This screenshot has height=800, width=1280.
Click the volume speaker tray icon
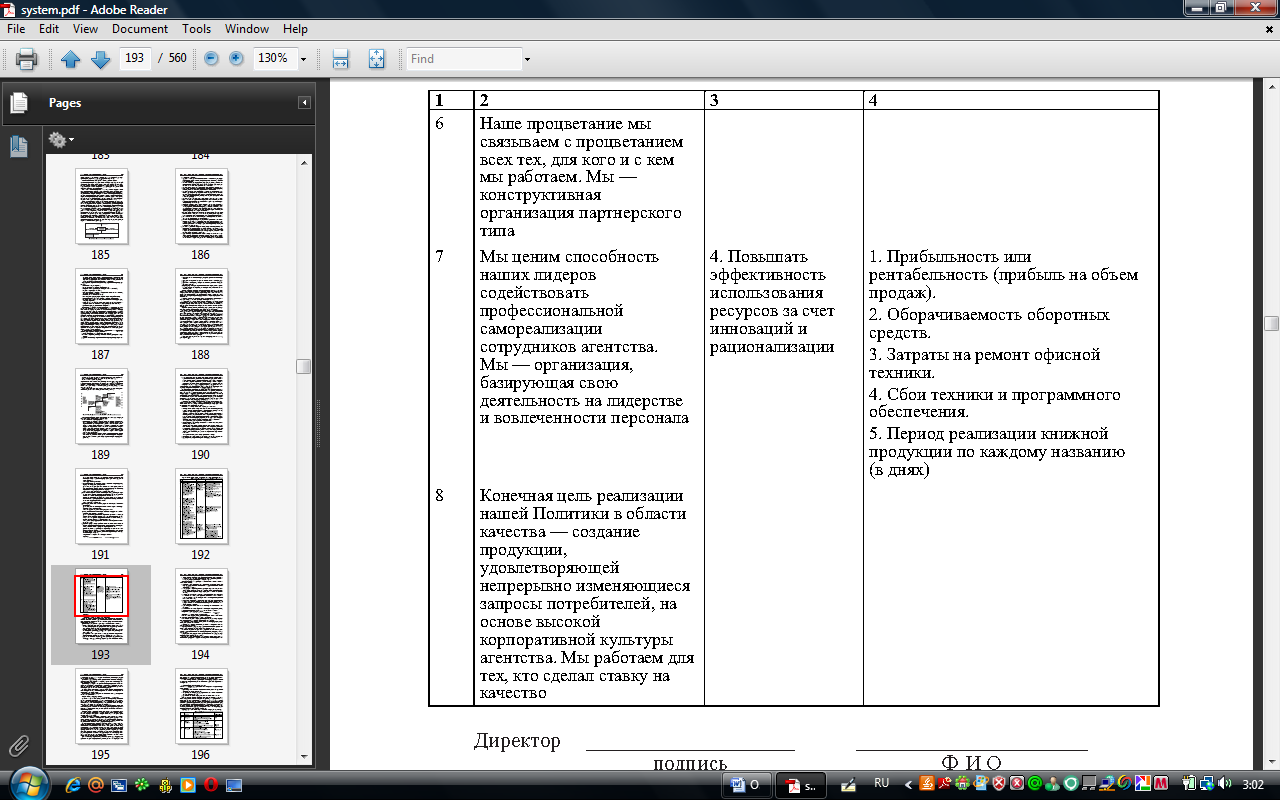click(1225, 784)
